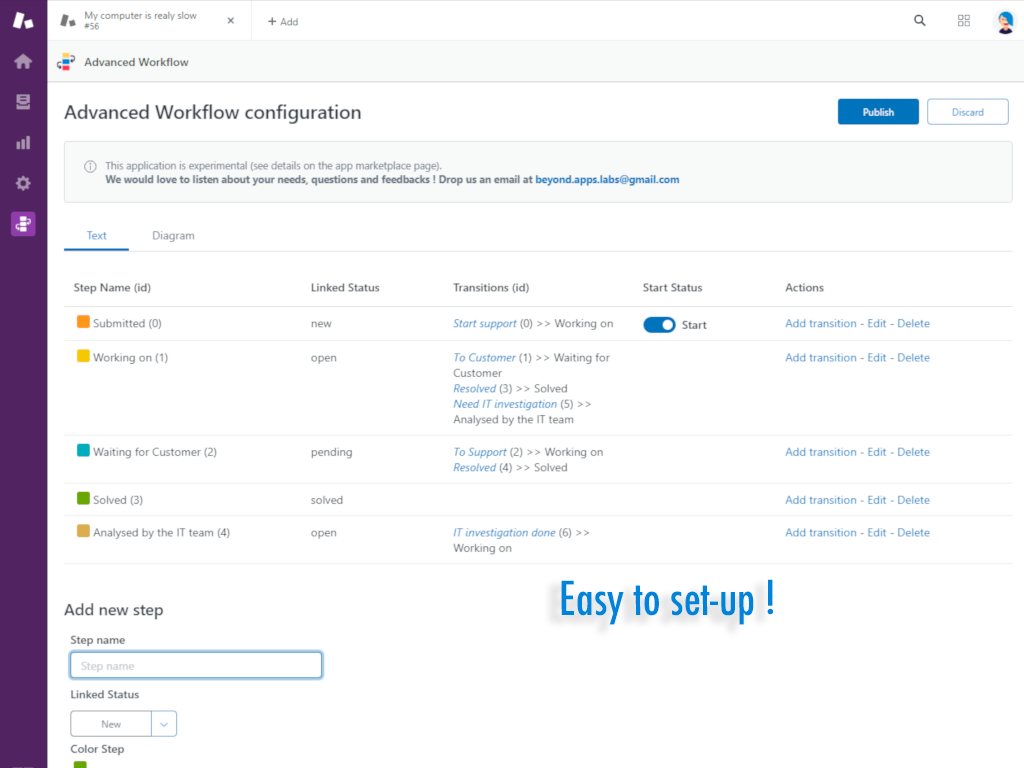
Task: Open the ticket overviews sidebar icon
Action: coord(22,101)
